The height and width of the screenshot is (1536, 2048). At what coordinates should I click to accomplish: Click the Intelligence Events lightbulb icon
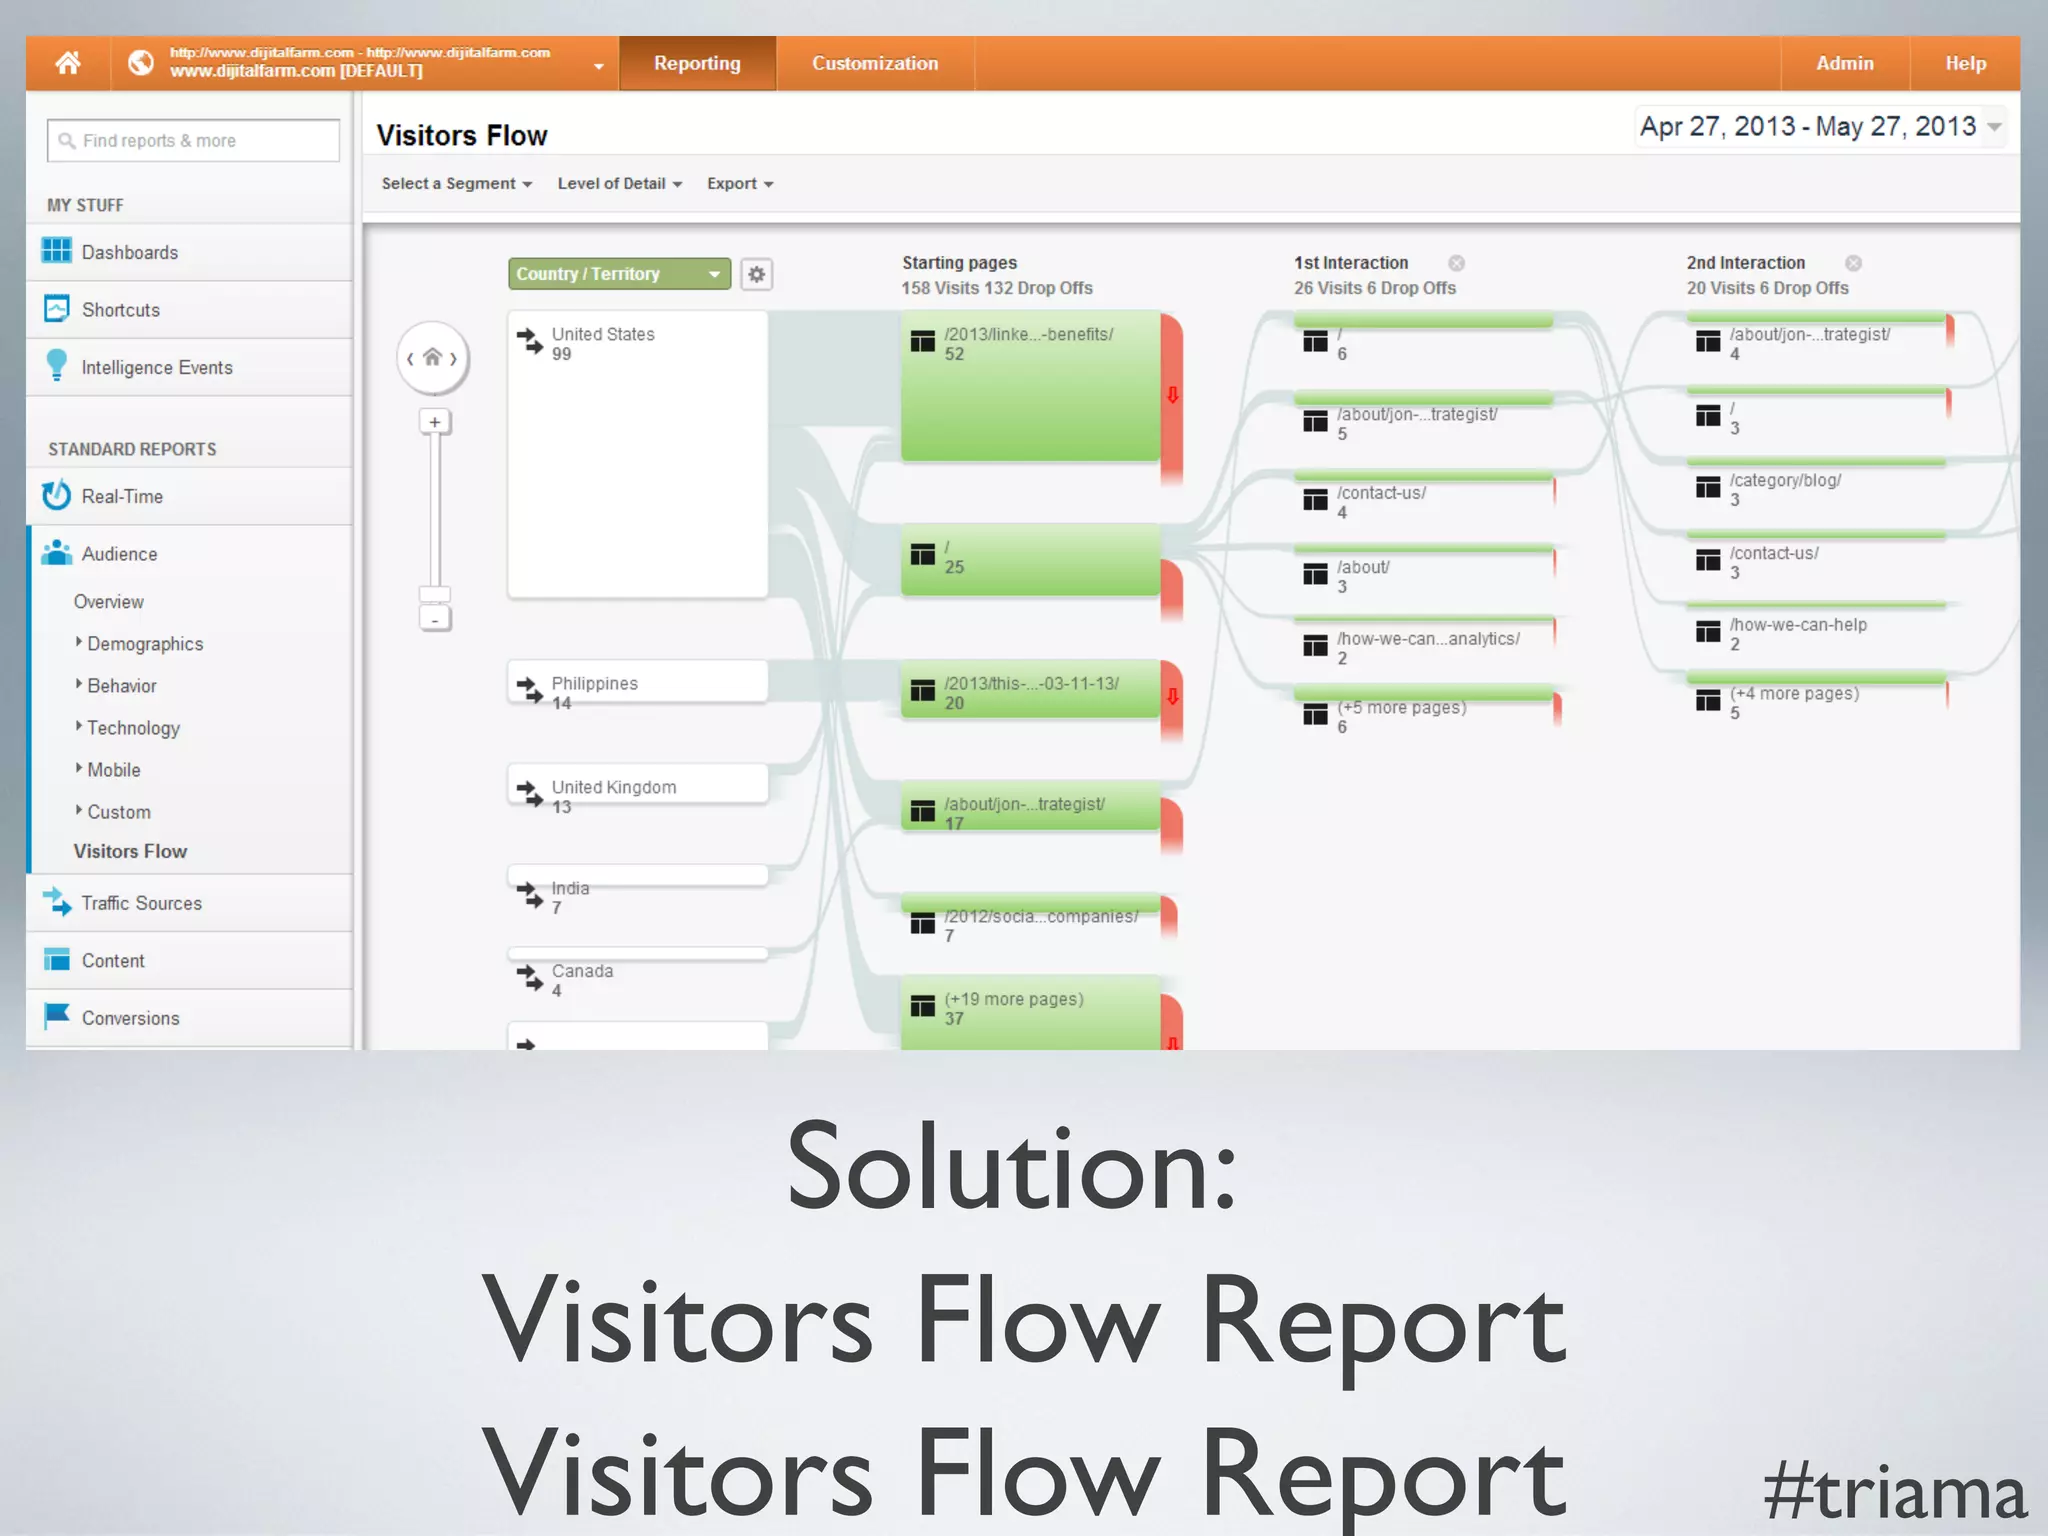click(57, 366)
